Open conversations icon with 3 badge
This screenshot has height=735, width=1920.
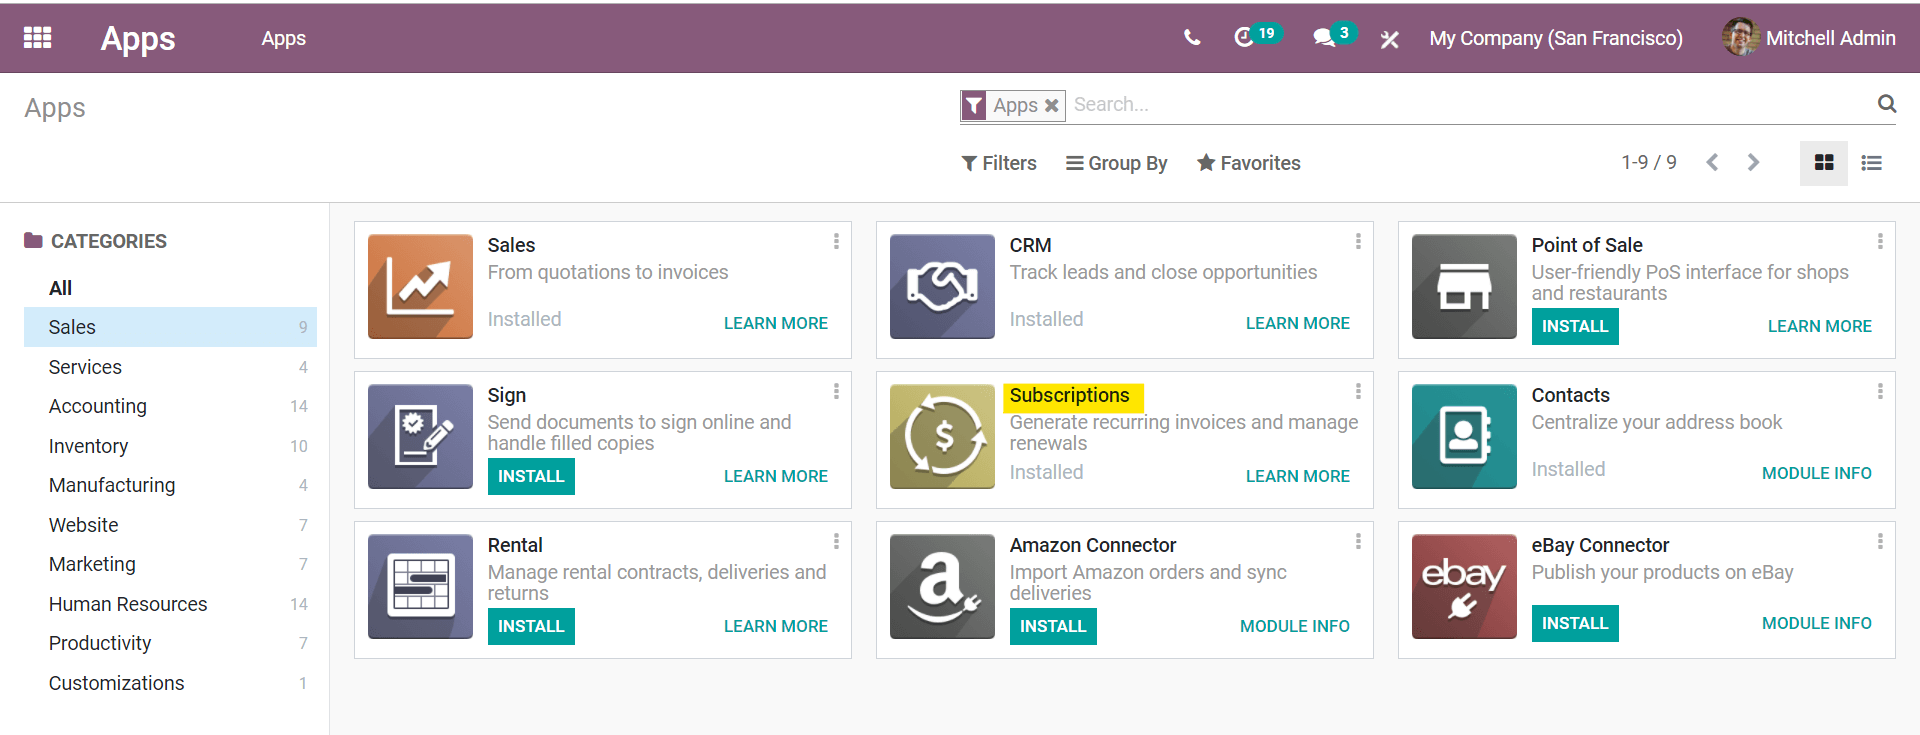click(1324, 38)
